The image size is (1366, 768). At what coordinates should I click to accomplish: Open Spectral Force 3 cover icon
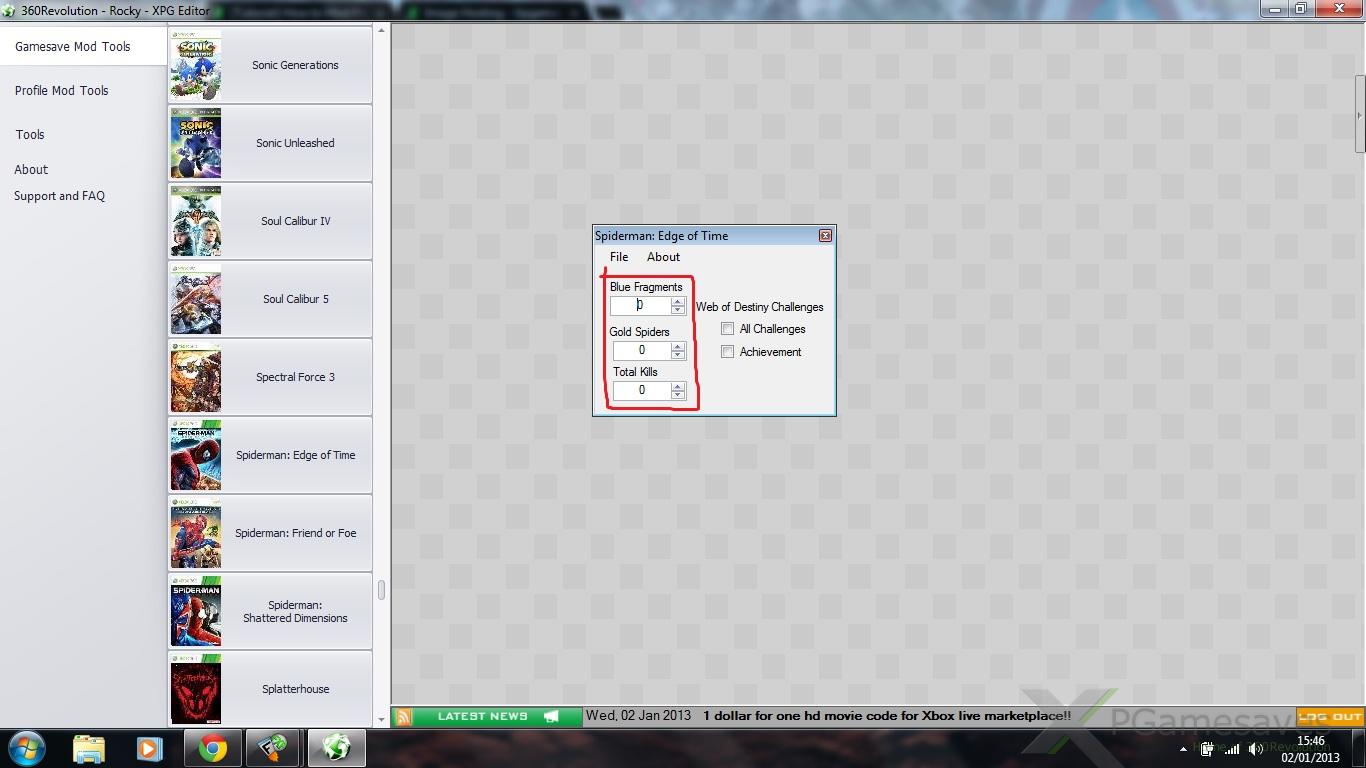point(195,377)
